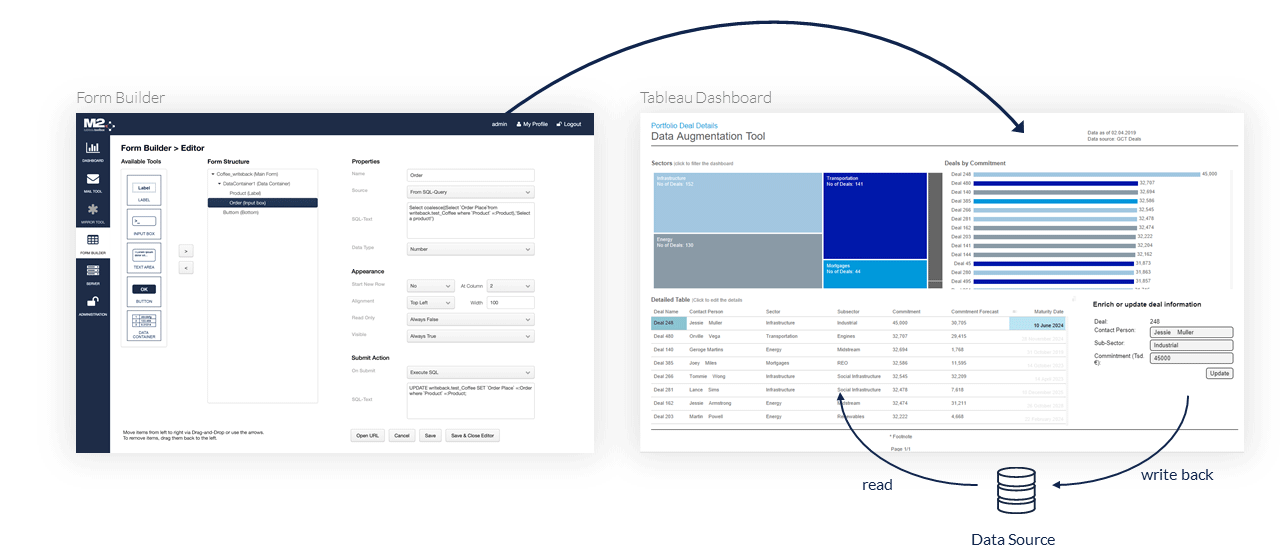Pick the Input Box tool
Screen dimensions: 1280x552
(x=144, y=224)
